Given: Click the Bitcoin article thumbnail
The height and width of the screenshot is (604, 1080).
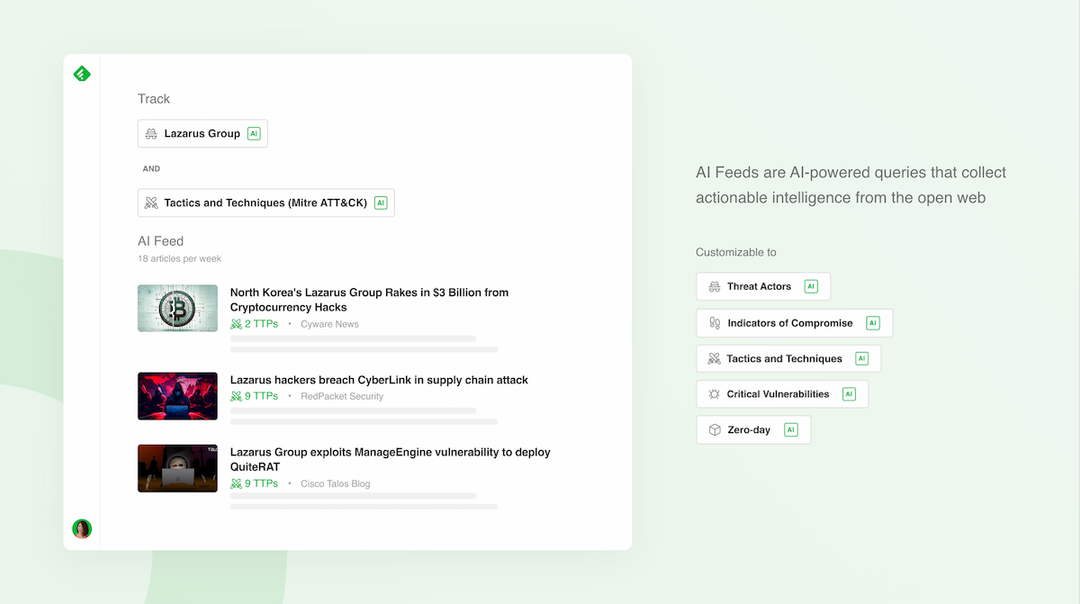Looking at the screenshot, I should click(x=177, y=308).
